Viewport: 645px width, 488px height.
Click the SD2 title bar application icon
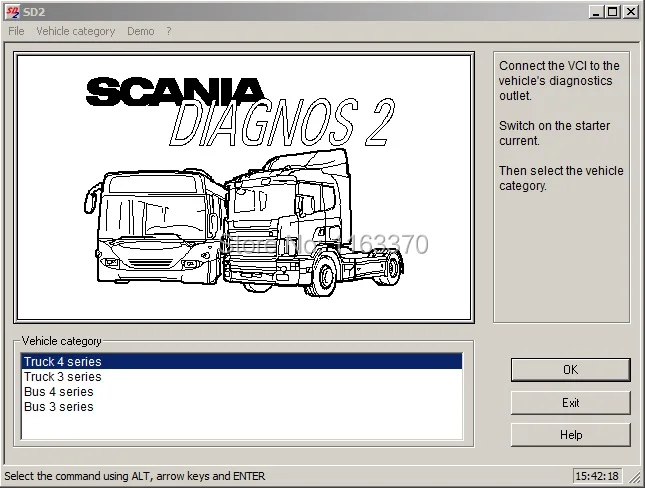pyautogui.click(x=12, y=12)
